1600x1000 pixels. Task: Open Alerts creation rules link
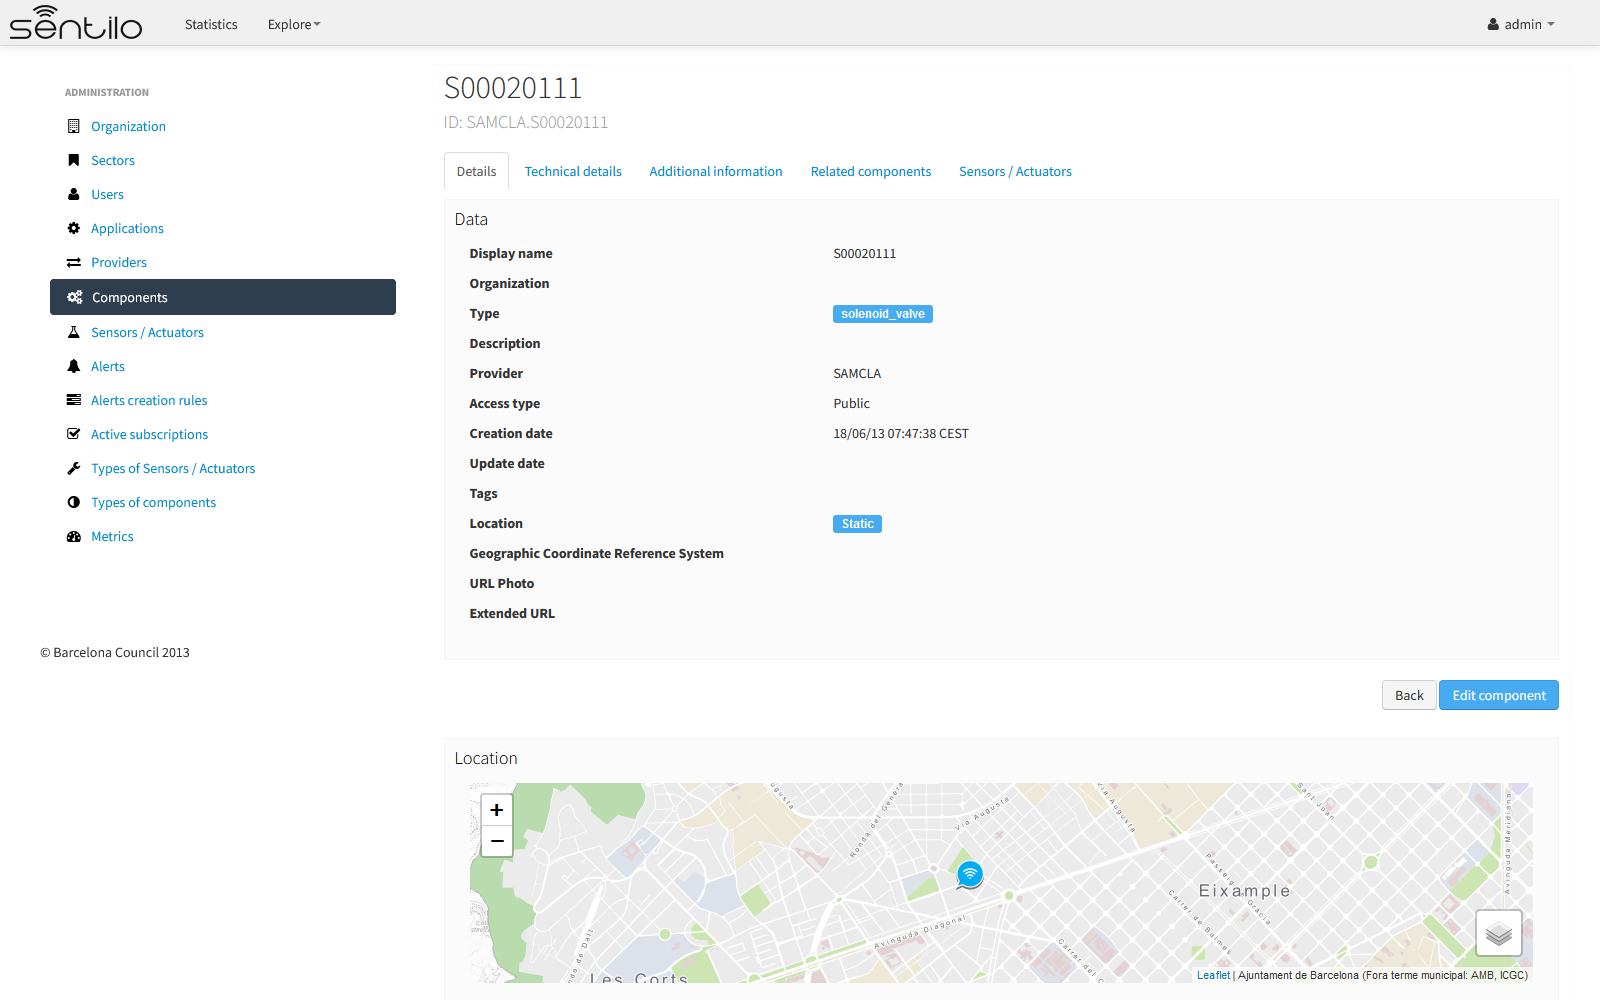149,400
